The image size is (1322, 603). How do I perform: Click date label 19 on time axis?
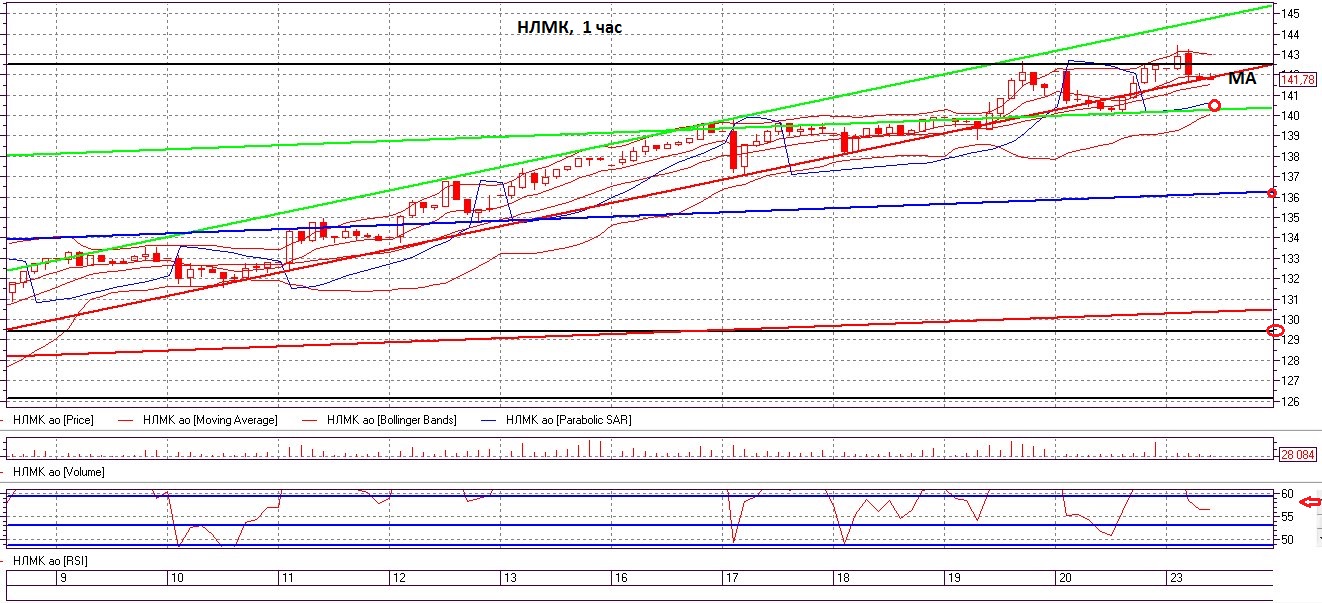(x=953, y=578)
